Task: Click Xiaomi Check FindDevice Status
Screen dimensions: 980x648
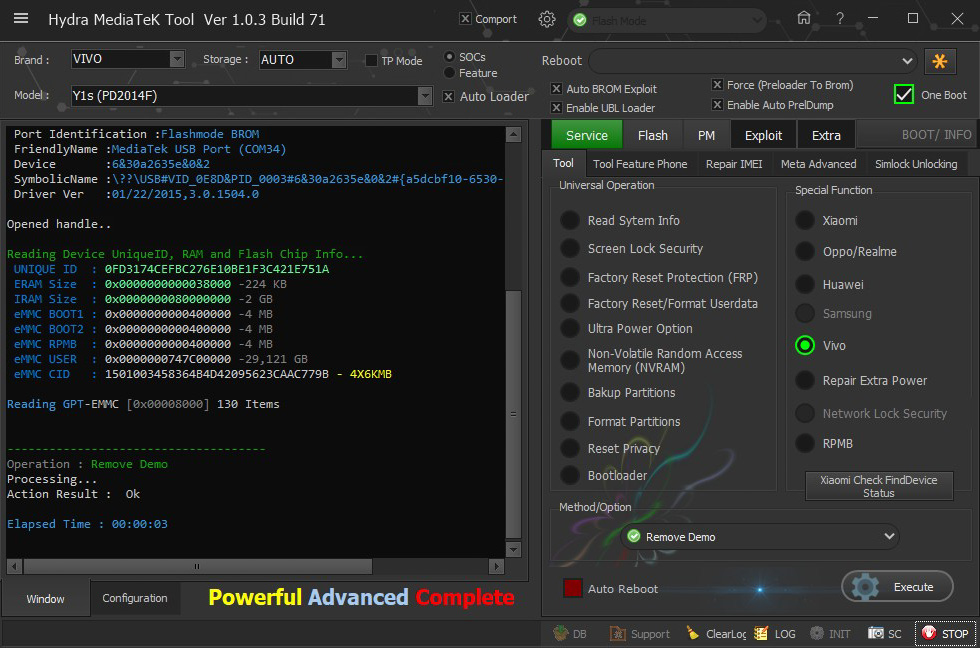Action: pos(879,486)
